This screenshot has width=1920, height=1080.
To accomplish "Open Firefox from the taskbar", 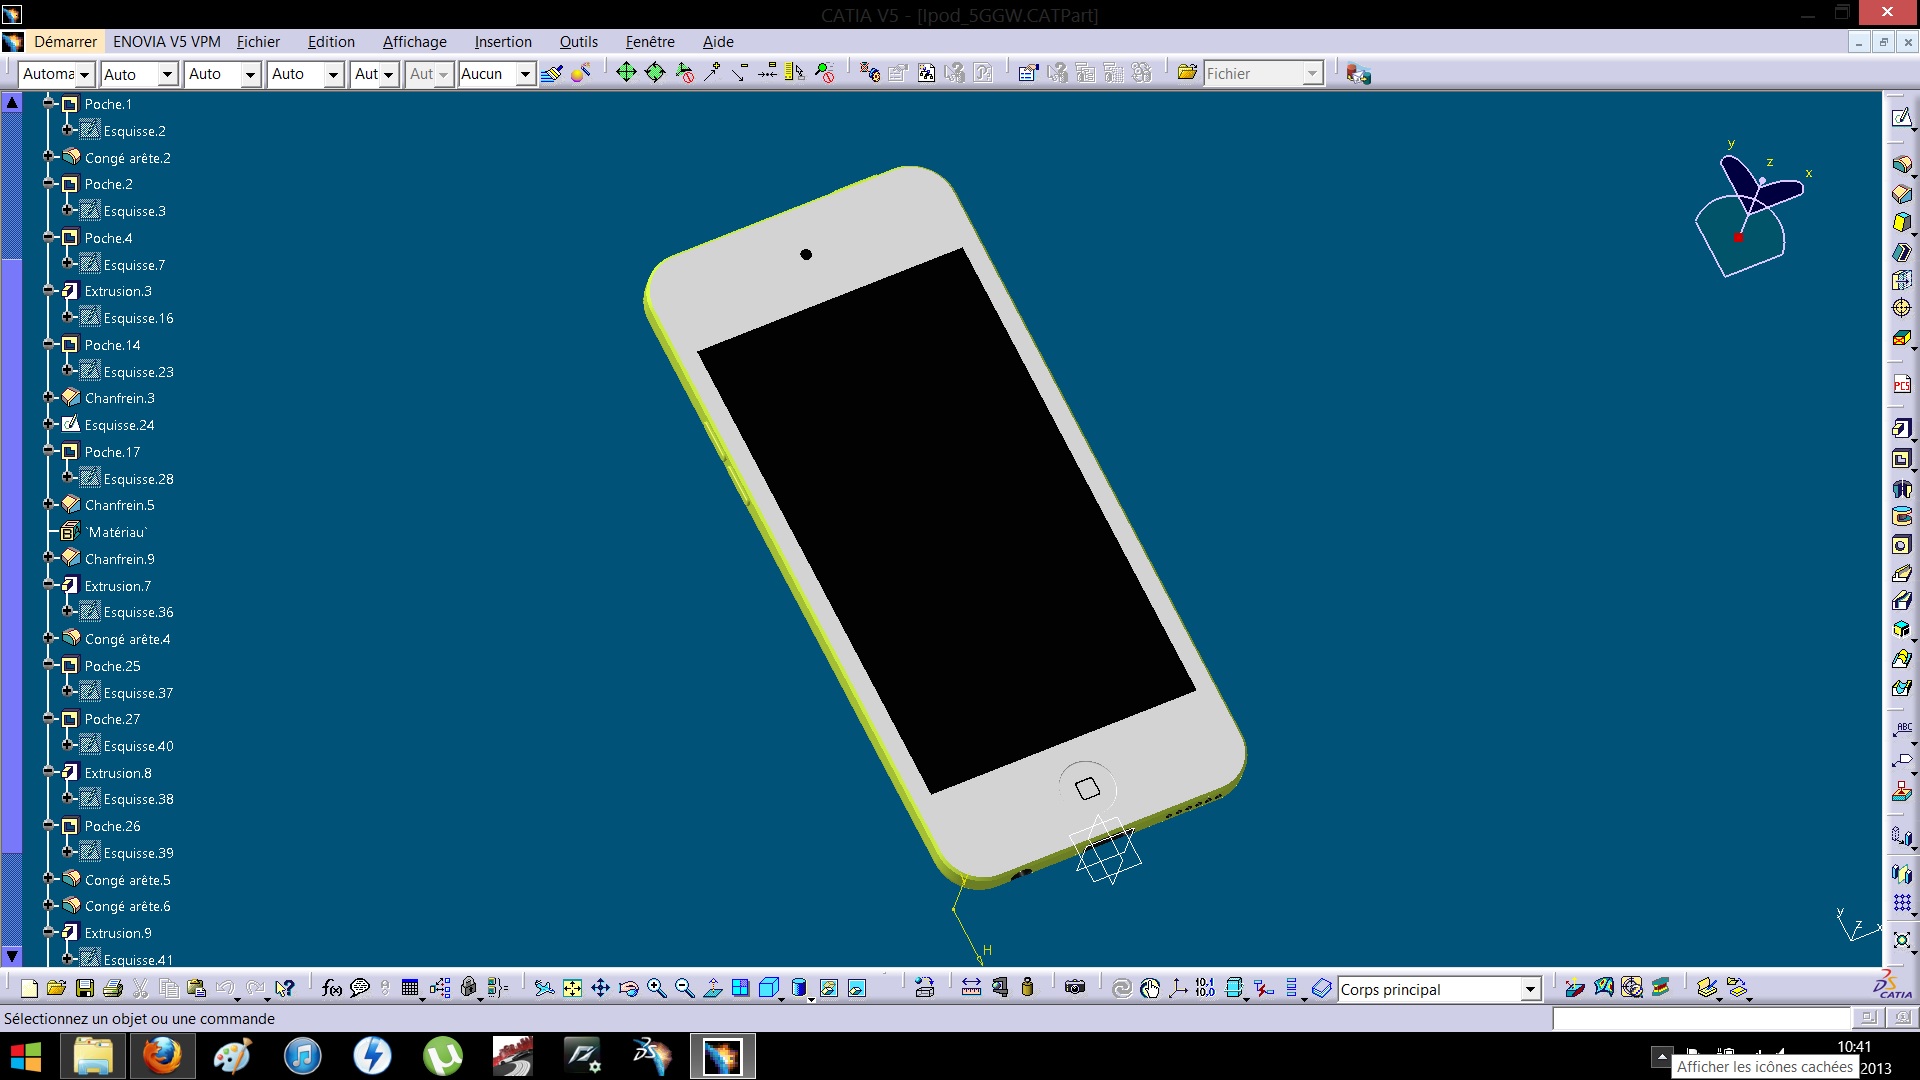I will point(162,1056).
